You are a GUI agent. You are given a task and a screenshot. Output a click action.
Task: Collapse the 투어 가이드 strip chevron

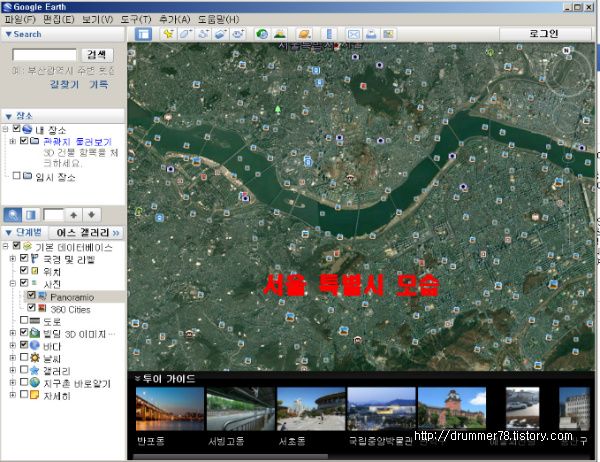[137, 379]
